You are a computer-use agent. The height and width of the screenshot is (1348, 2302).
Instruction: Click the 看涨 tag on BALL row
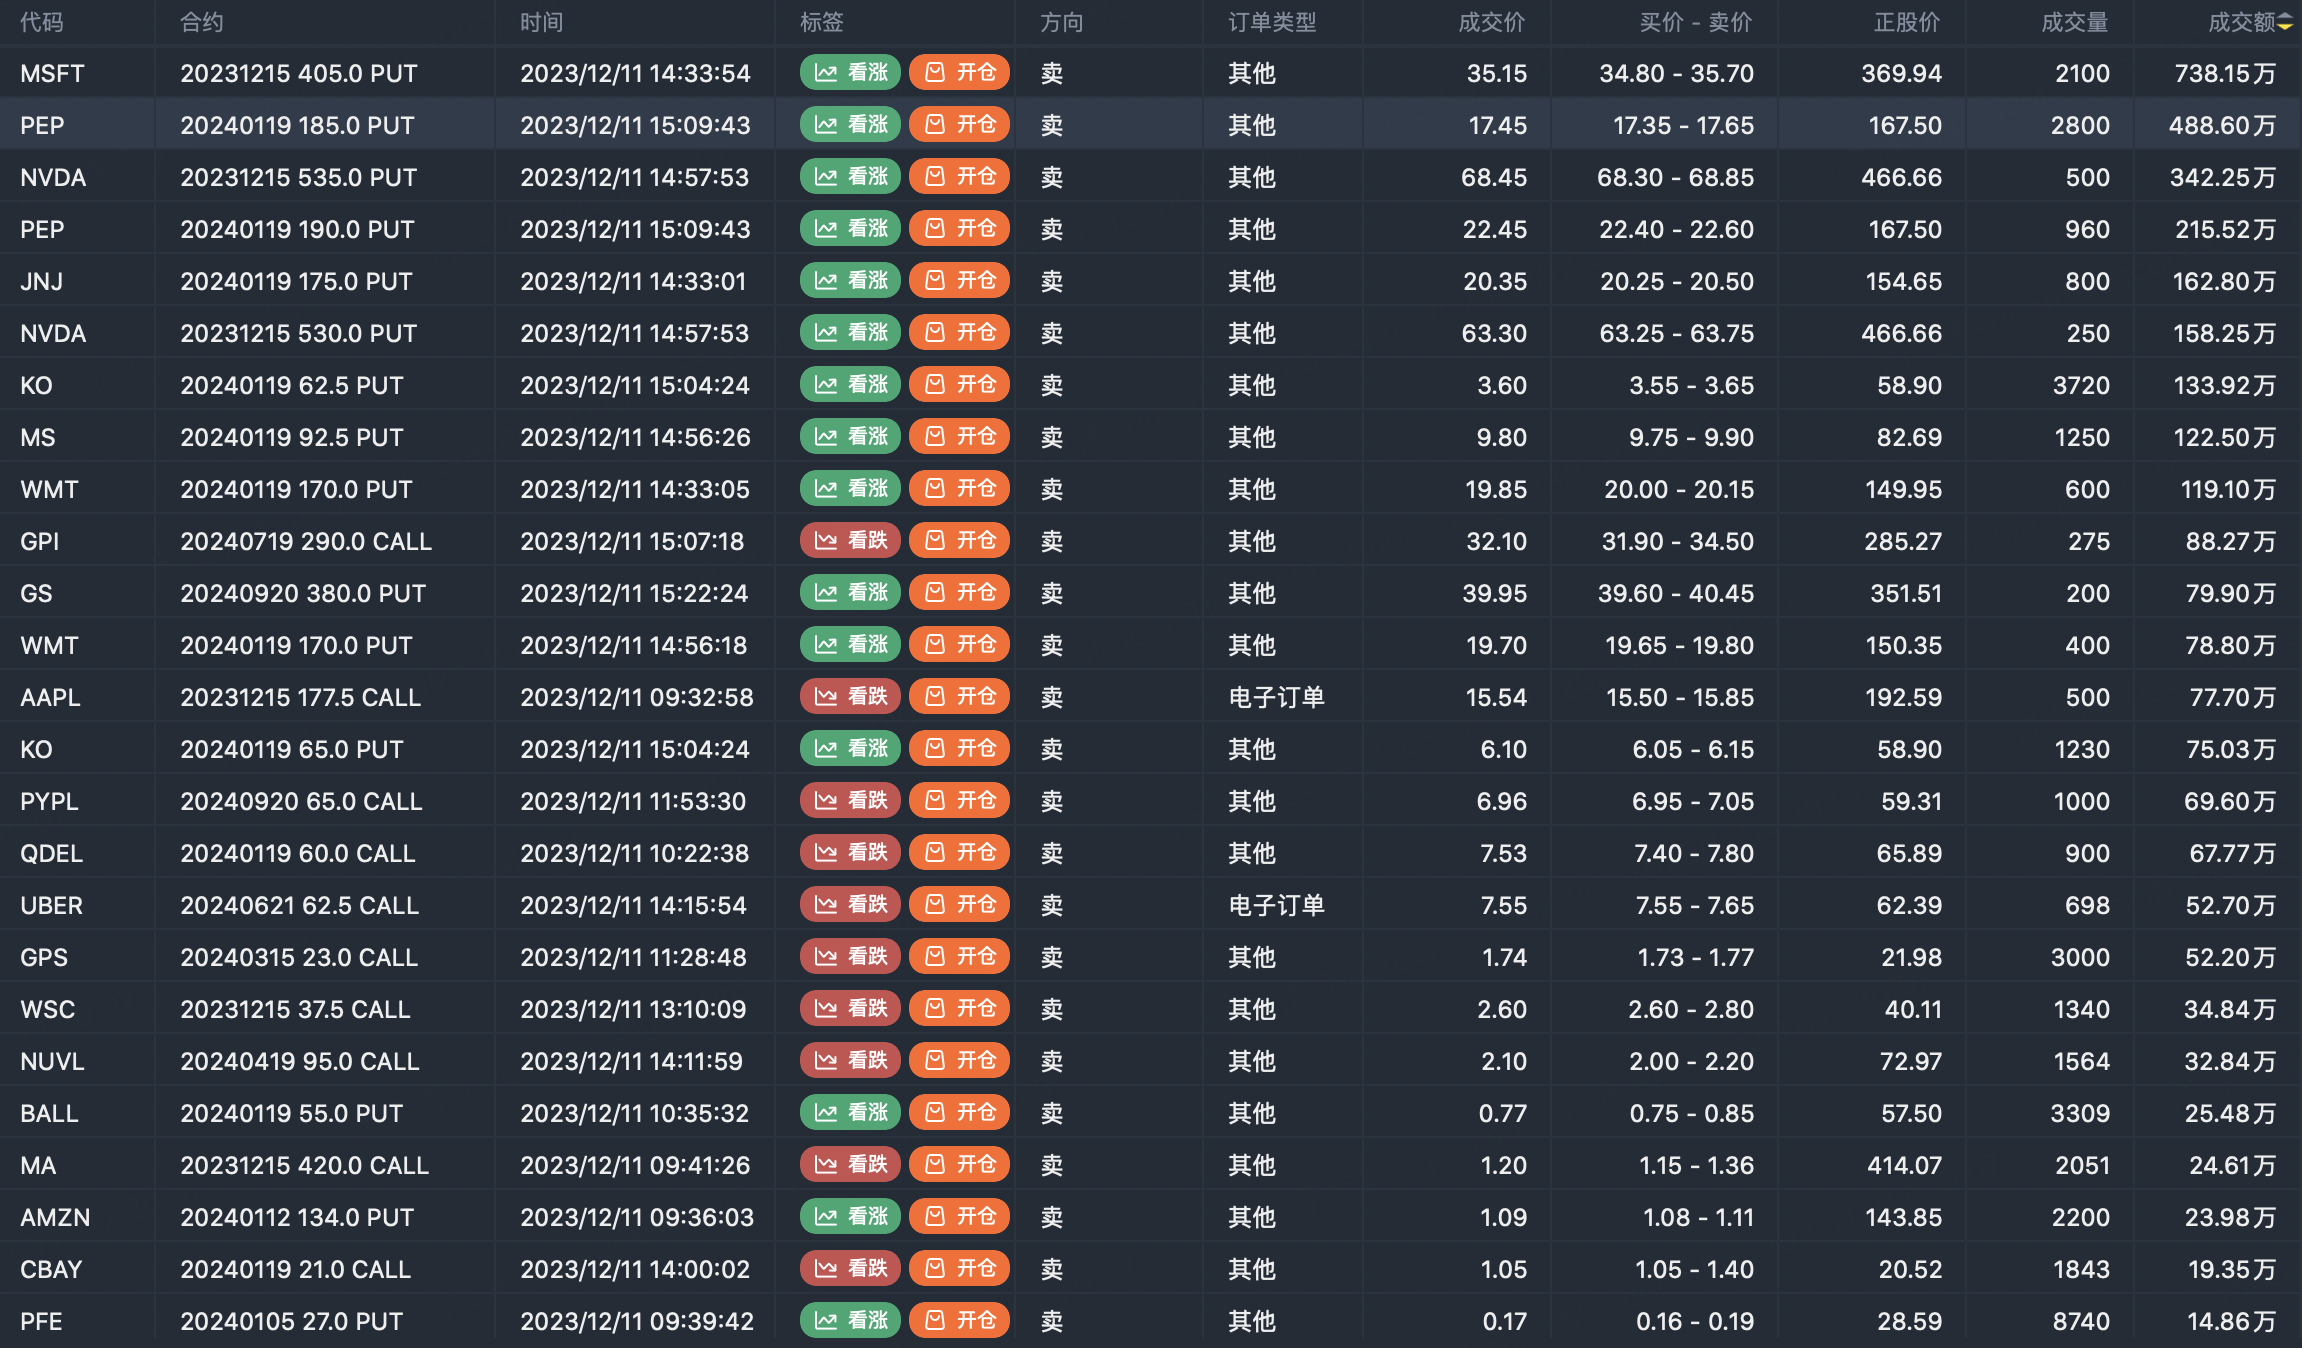(851, 1113)
